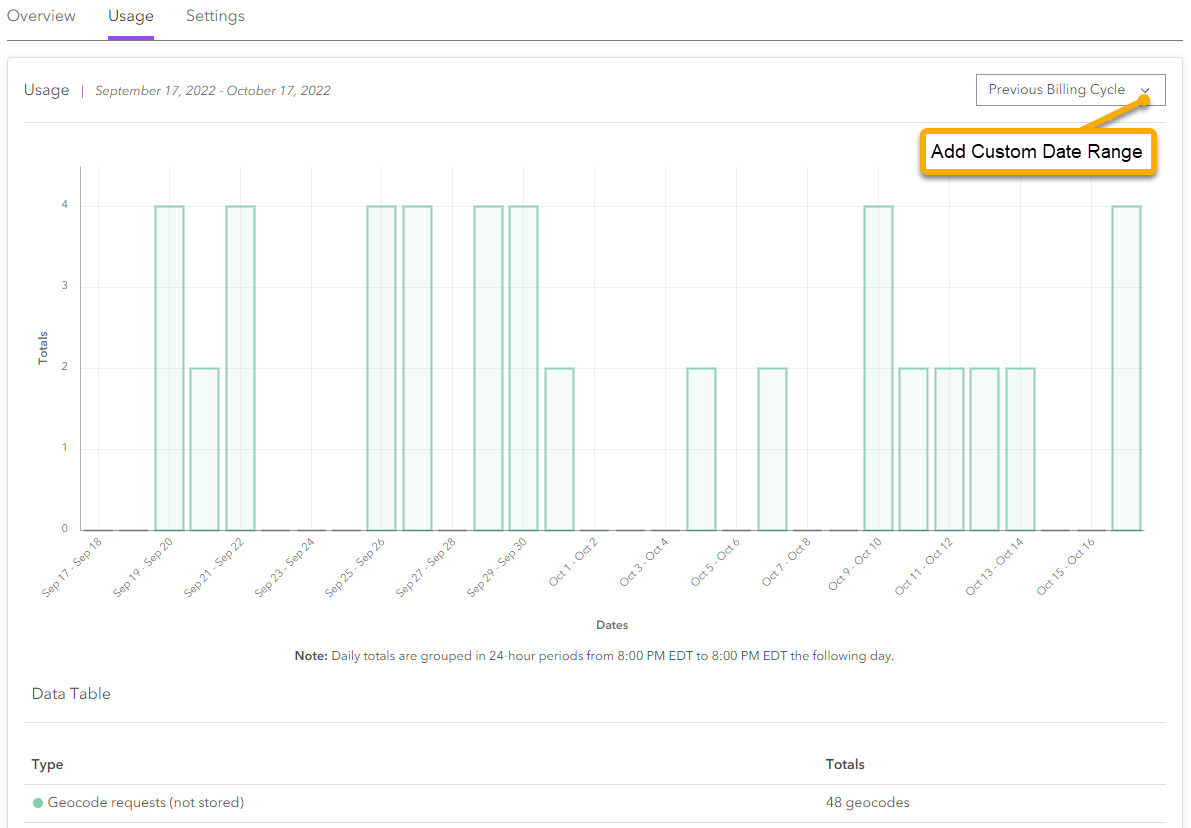Screen dimensions: 1191x828
Task: Click the Type column header
Action: [x=47, y=764]
